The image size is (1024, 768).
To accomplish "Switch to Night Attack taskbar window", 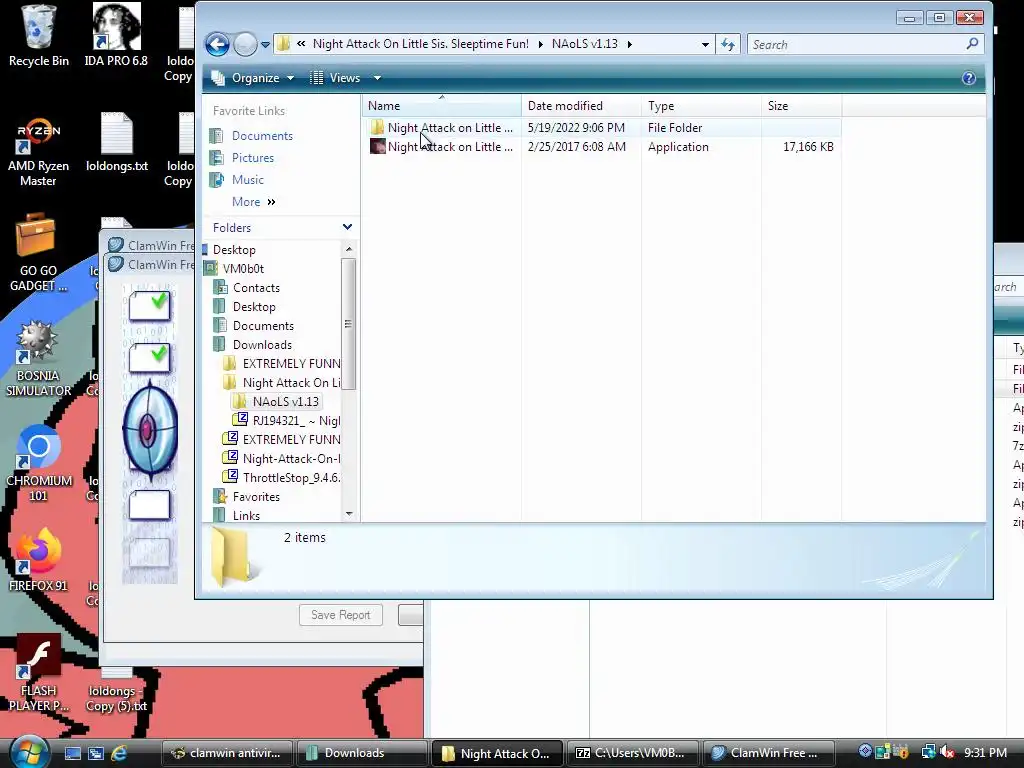I will 497,753.
